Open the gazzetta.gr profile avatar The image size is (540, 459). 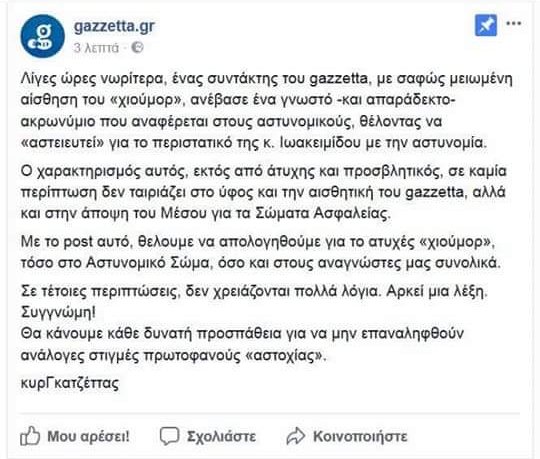pyautogui.click(x=42, y=36)
